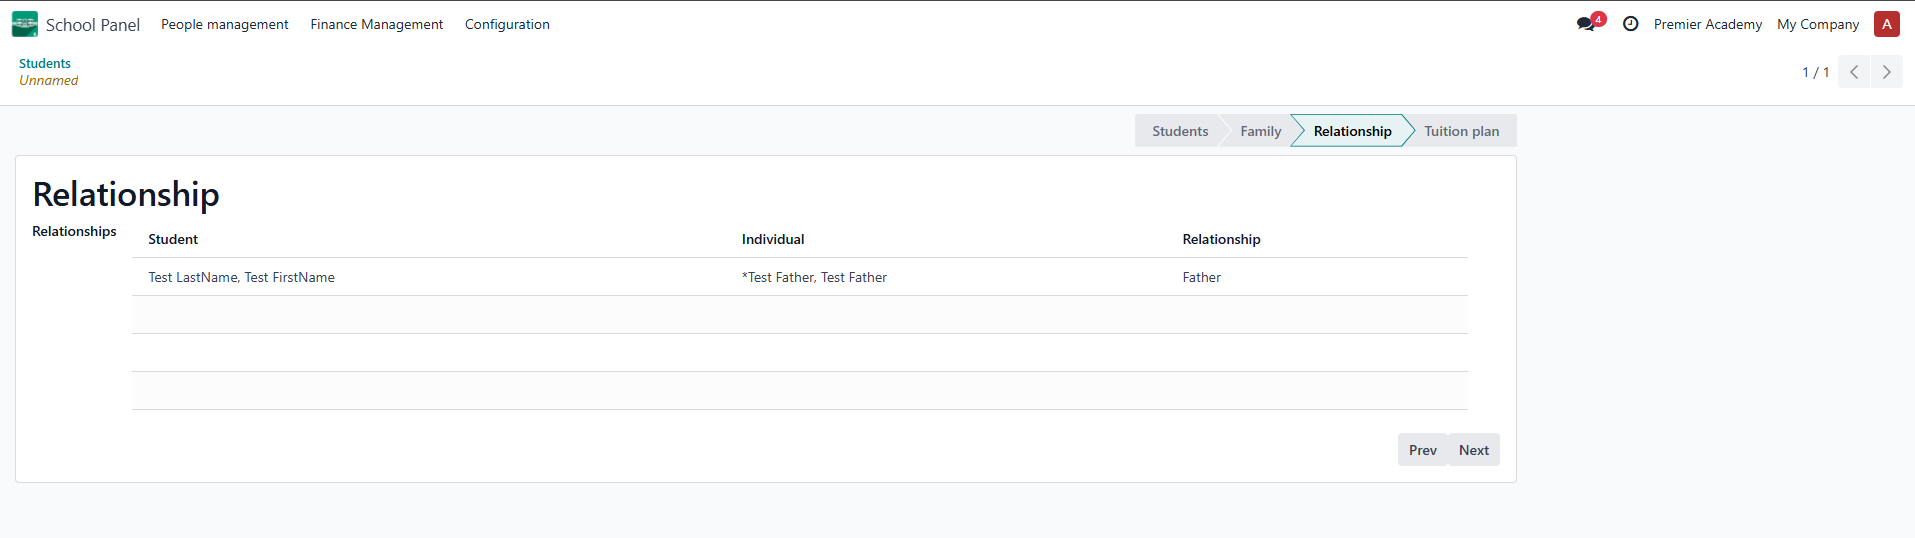Image resolution: width=1915 pixels, height=538 pixels.
Task: Open the activities clock icon
Action: (x=1630, y=24)
